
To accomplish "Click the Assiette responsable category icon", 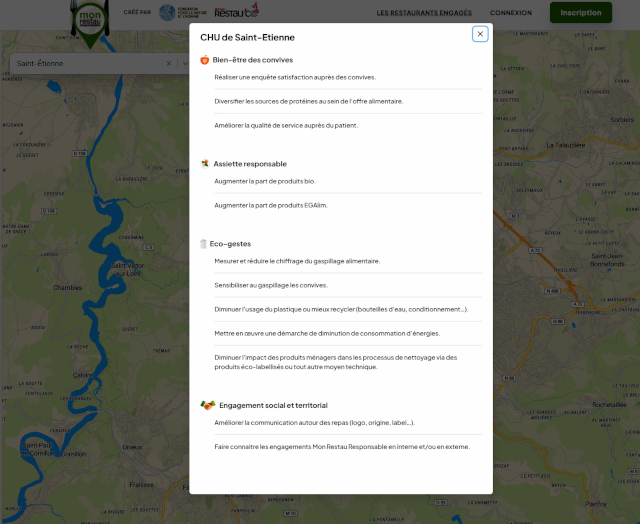I will [x=205, y=163].
